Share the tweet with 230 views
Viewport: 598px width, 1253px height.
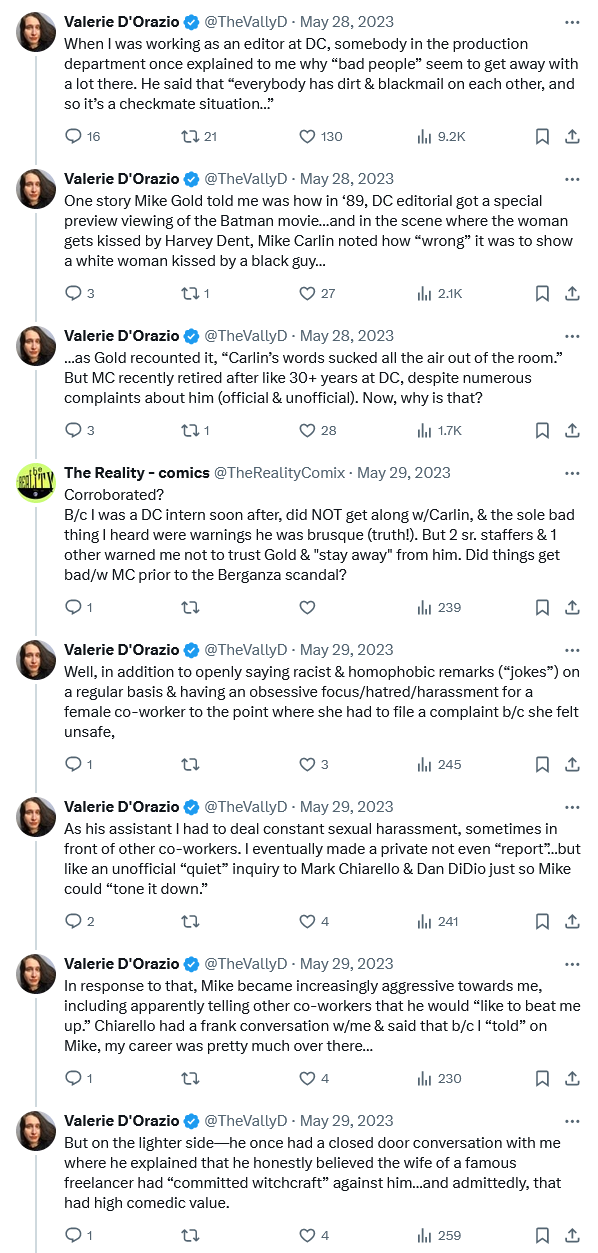click(572, 1078)
